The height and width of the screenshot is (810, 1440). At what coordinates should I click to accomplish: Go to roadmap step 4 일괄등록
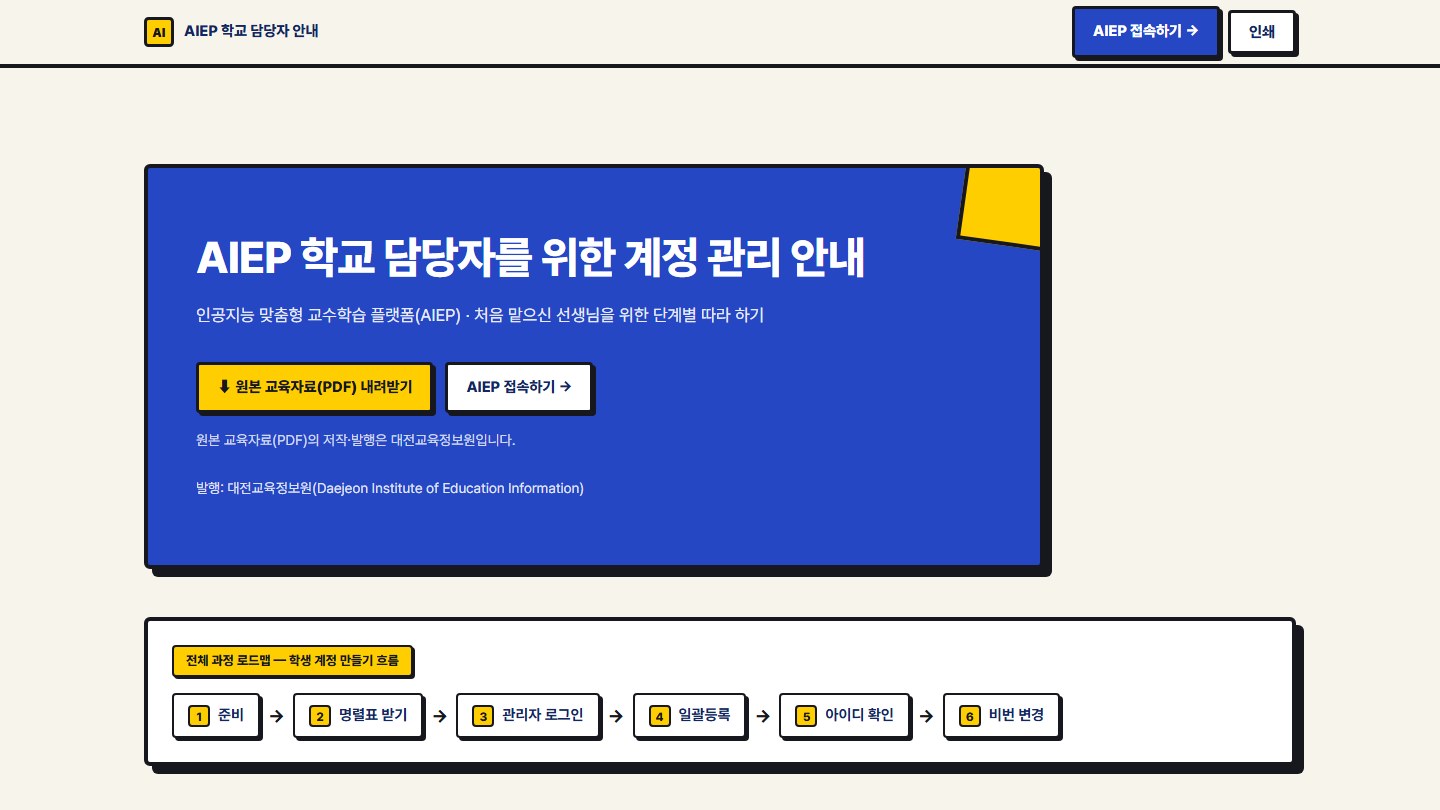(x=690, y=715)
